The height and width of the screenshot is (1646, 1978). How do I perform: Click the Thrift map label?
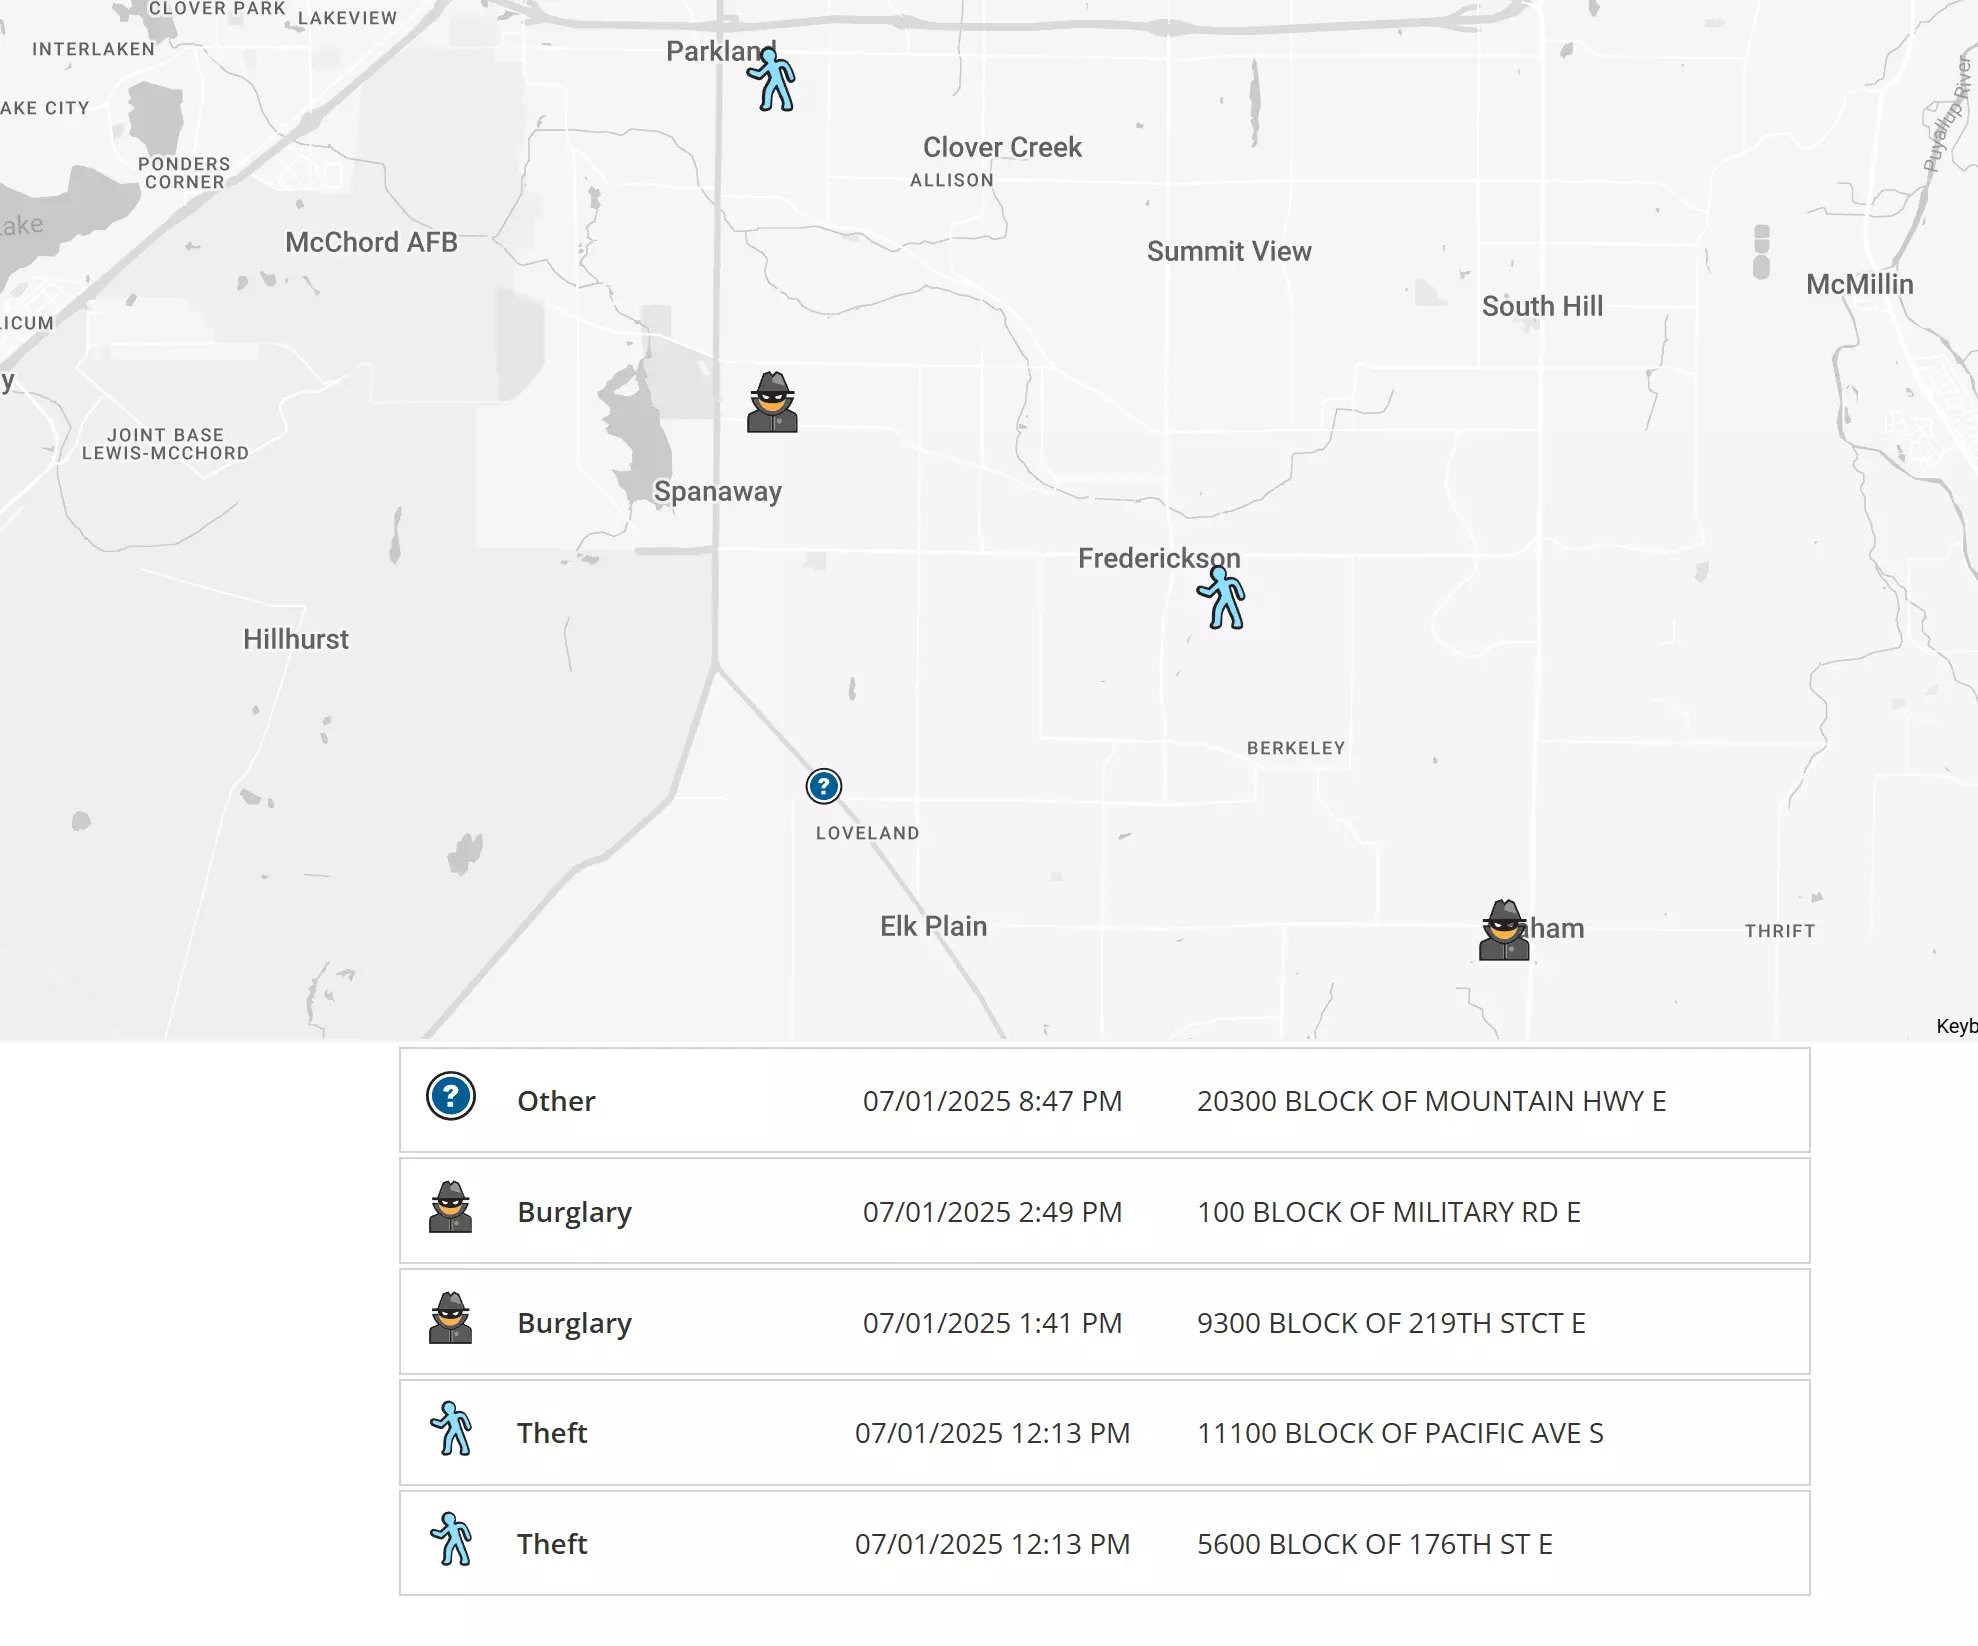click(x=1780, y=931)
